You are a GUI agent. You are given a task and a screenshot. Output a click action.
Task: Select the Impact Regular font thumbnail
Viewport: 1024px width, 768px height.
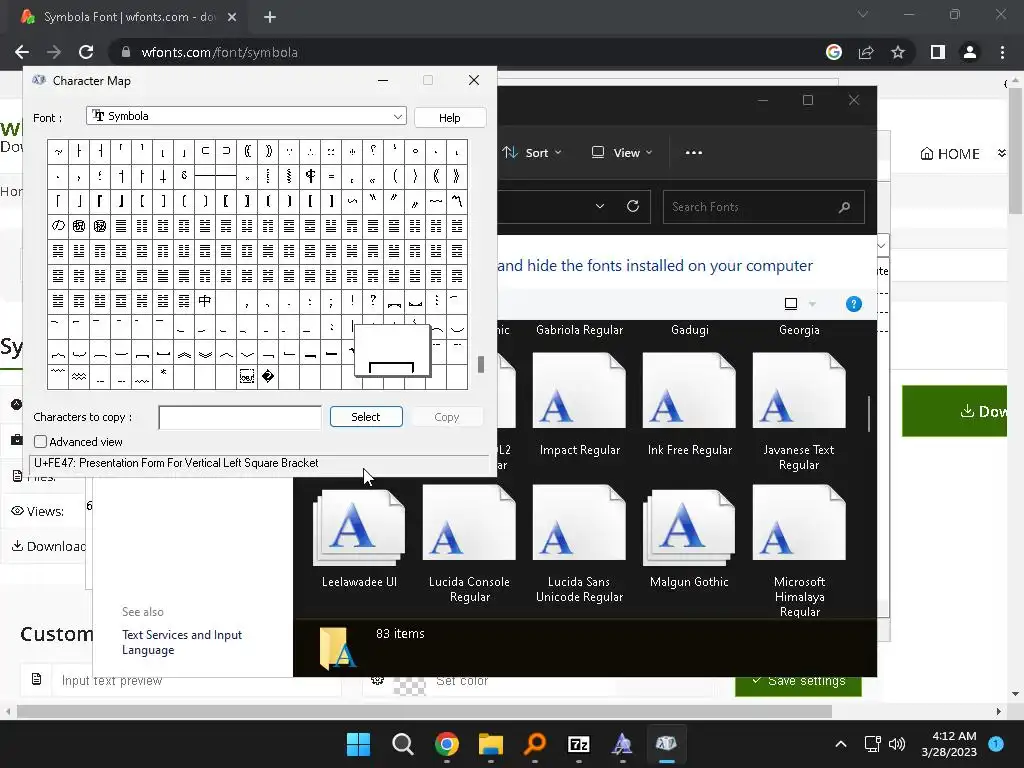point(579,391)
